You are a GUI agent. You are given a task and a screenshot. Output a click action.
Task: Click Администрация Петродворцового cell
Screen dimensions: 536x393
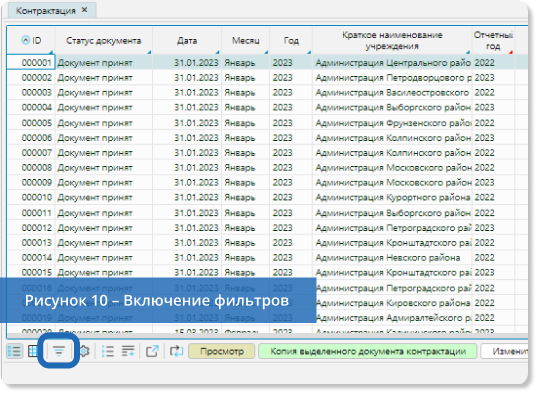[392, 78]
